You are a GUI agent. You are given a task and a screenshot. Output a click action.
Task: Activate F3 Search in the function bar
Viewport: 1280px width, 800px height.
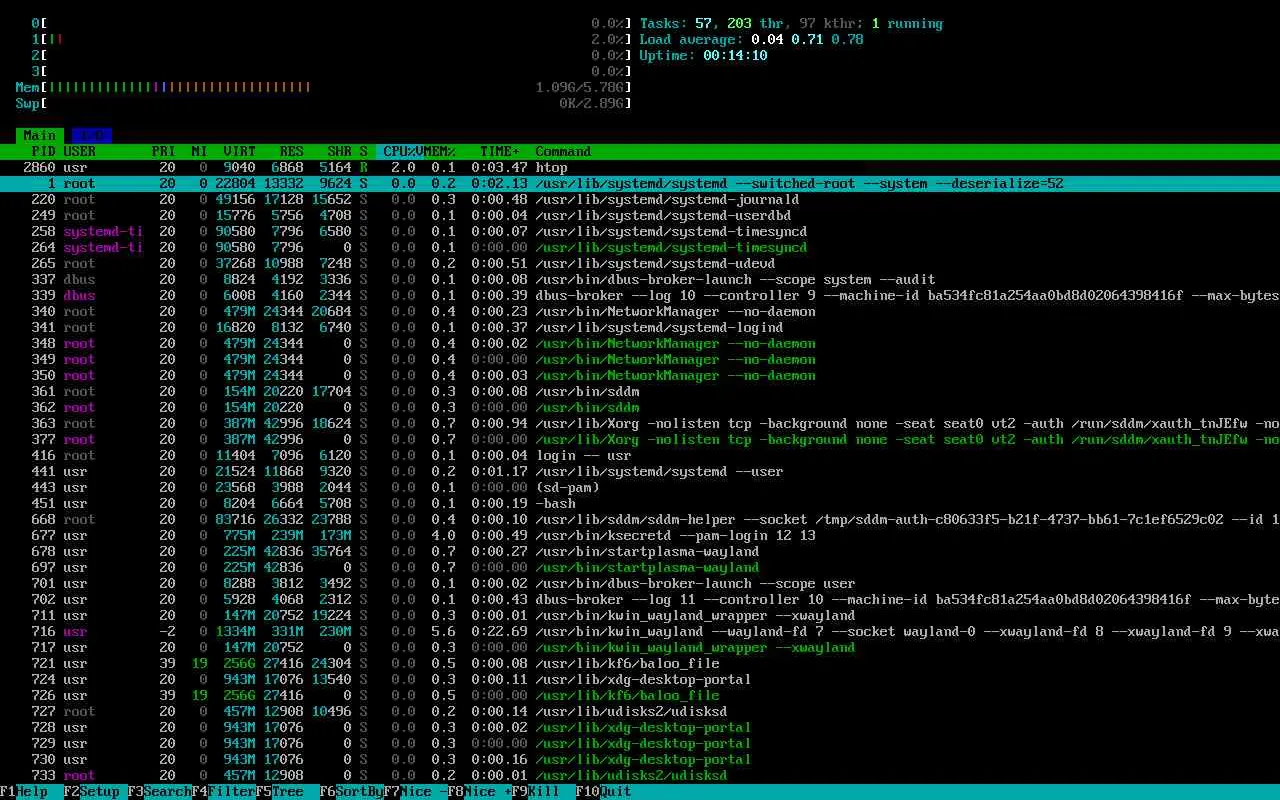pyautogui.click(x=160, y=791)
